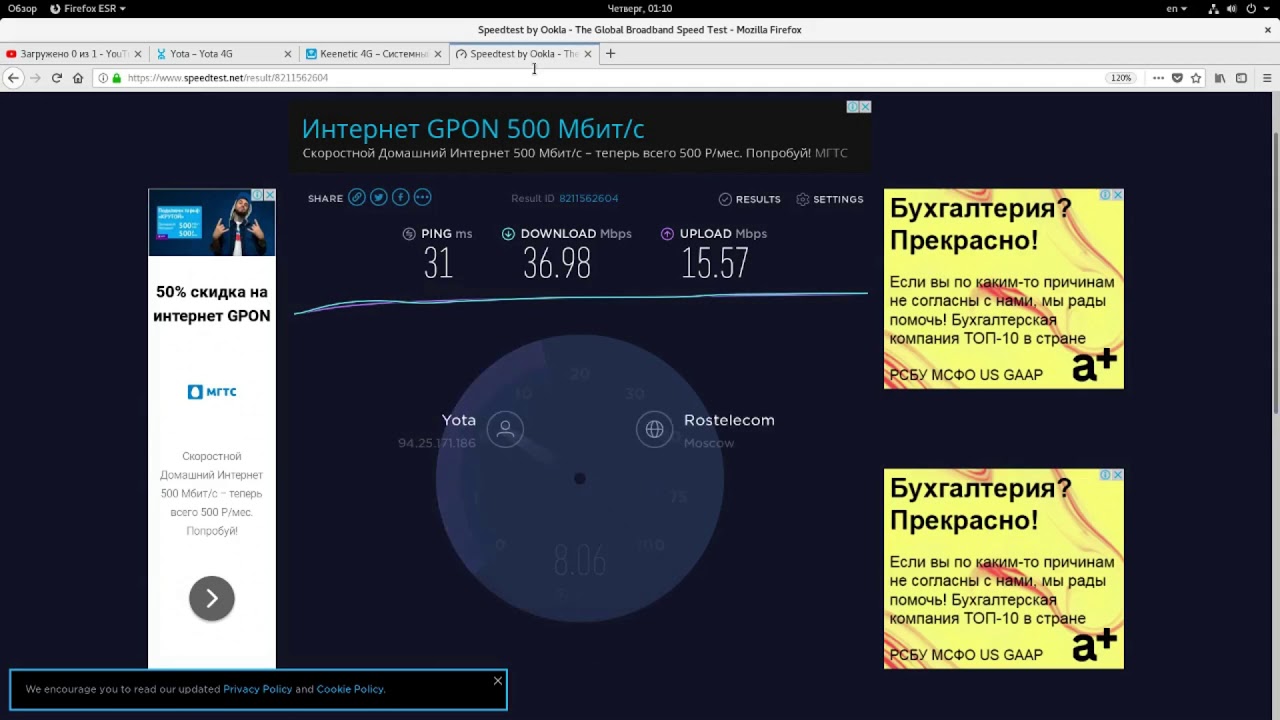Viewport: 1280px width, 720px height.
Task: Go to the Firefox home page
Action: click(x=78, y=77)
